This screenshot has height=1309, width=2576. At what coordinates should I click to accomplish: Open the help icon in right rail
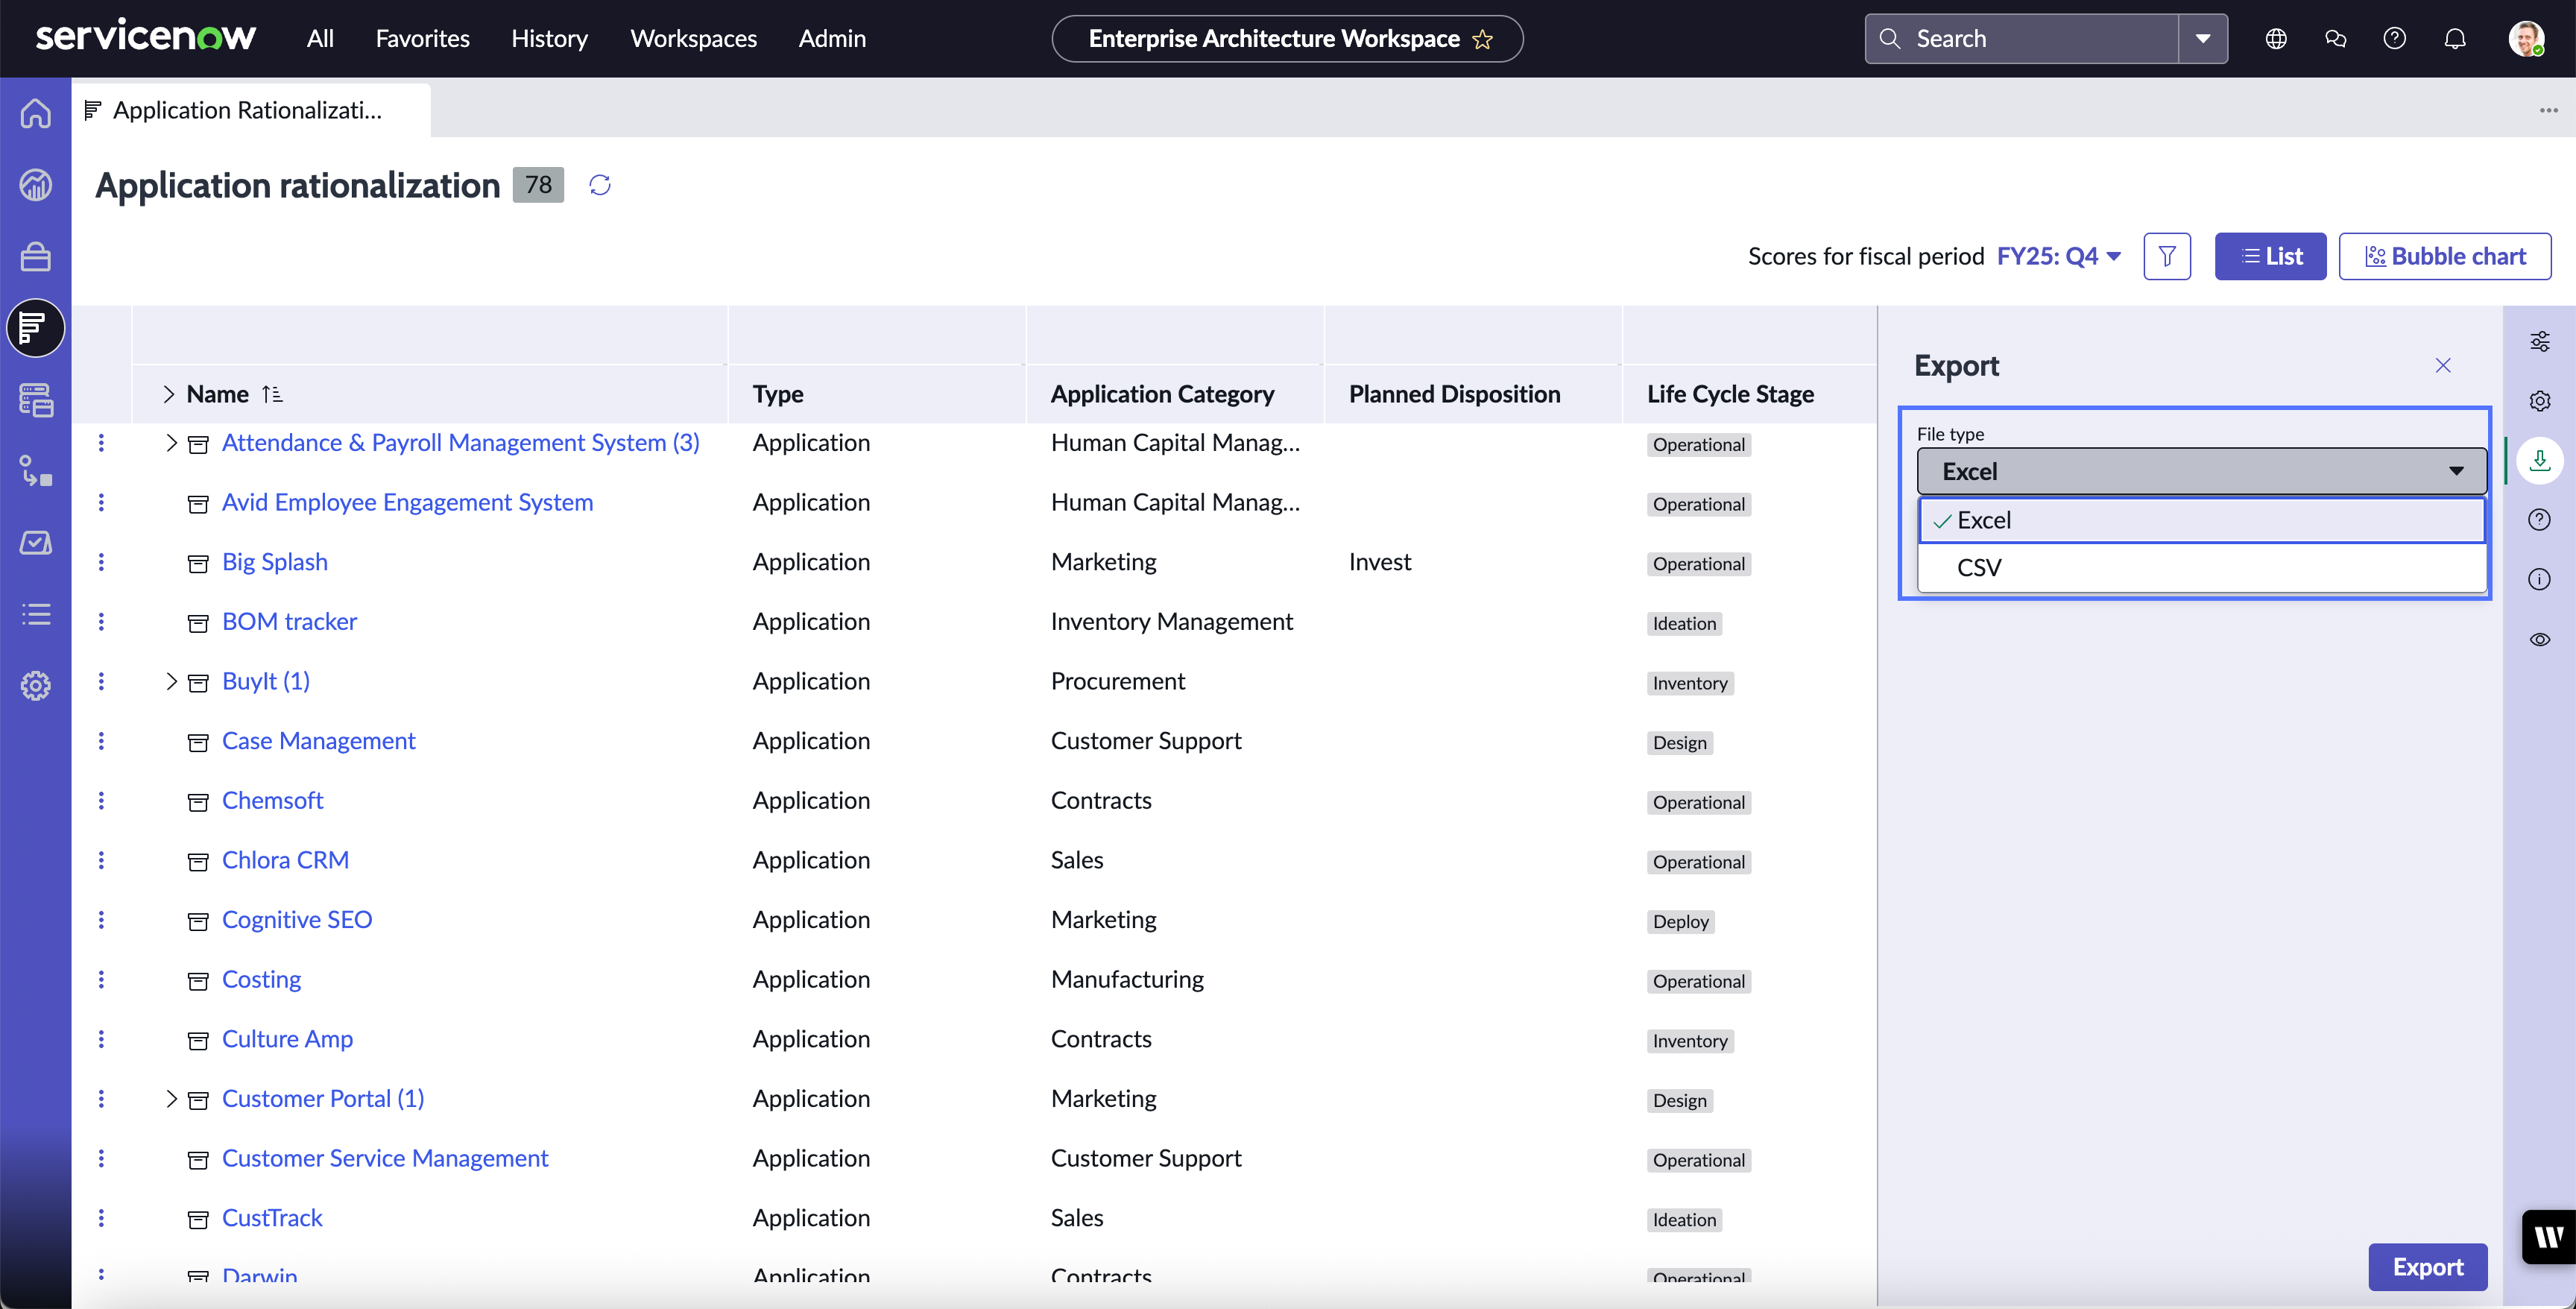click(2540, 520)
